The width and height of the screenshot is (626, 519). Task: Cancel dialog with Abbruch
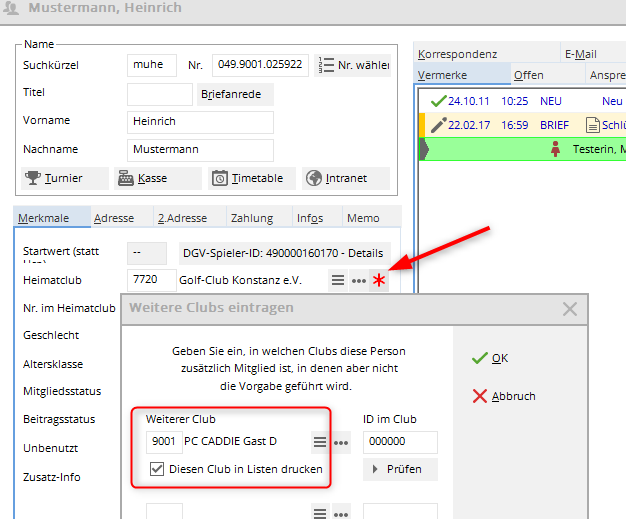tap(504, 396)
